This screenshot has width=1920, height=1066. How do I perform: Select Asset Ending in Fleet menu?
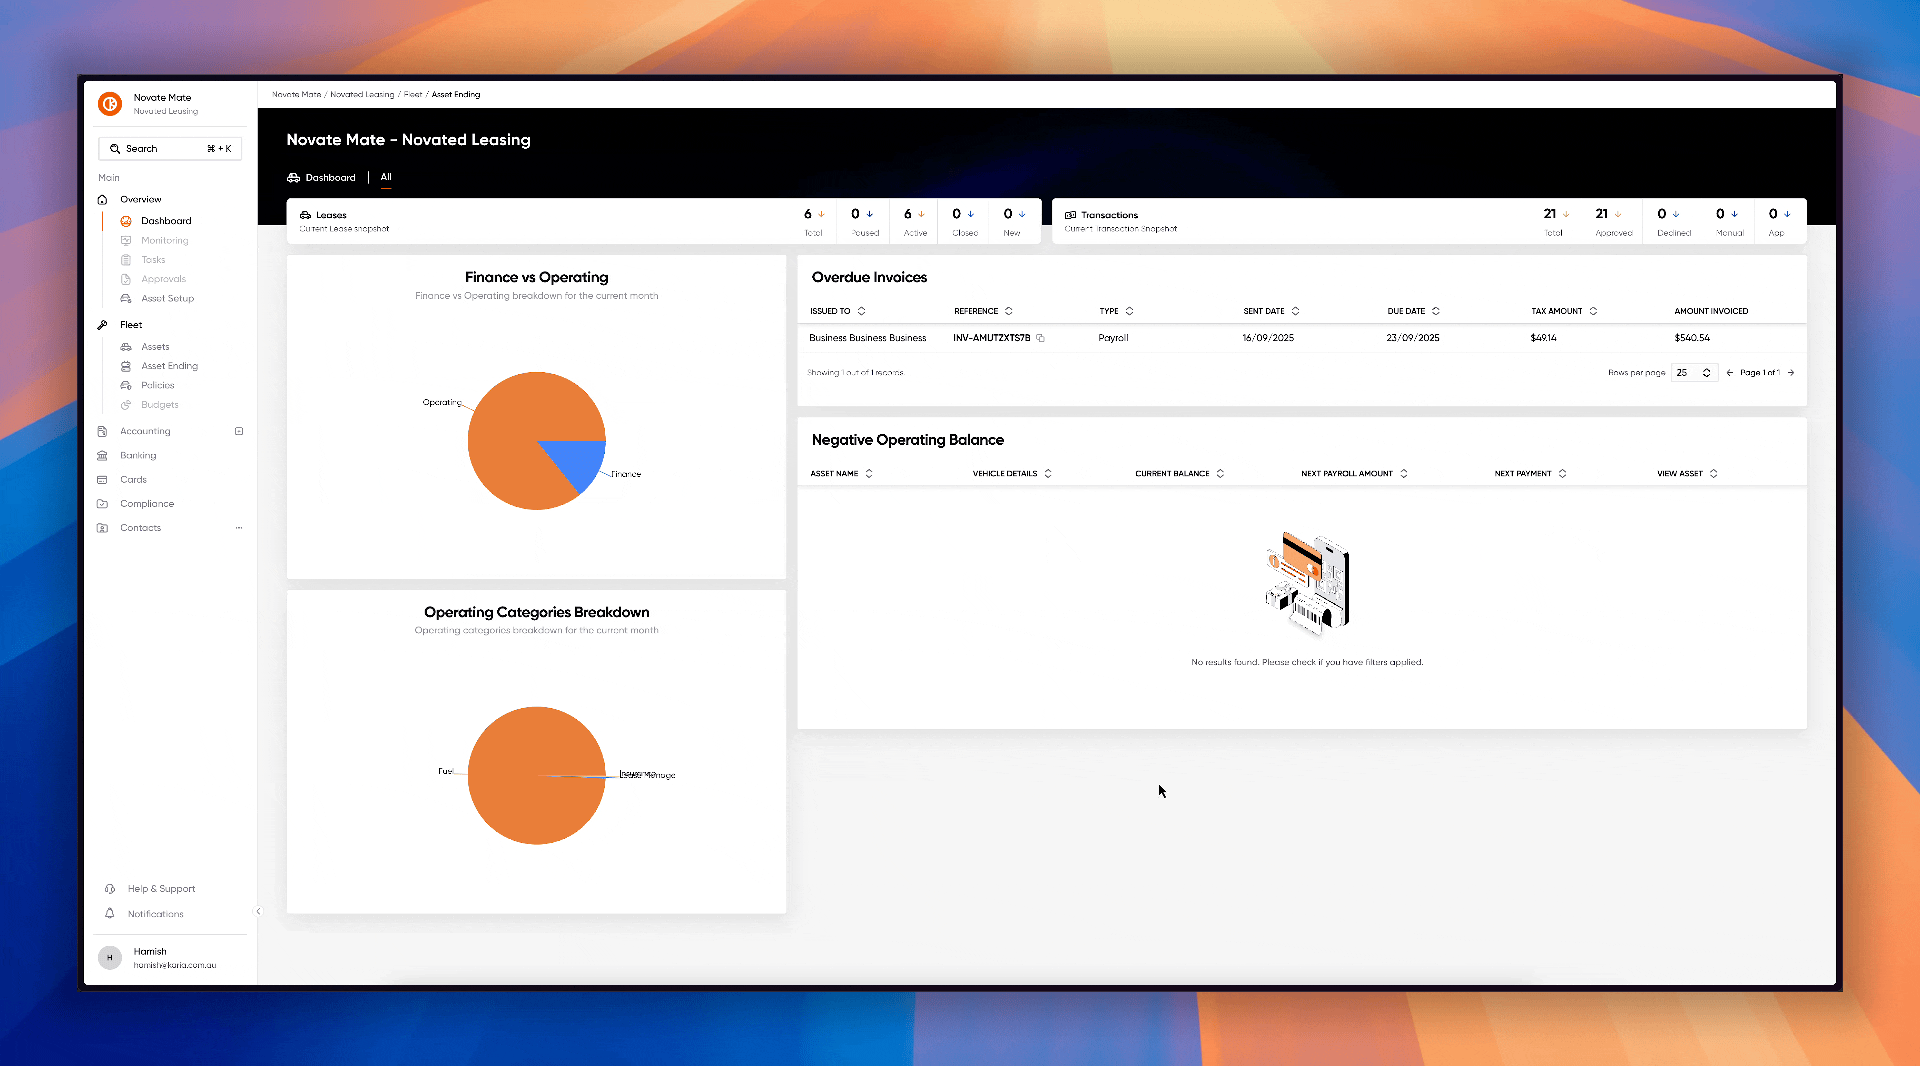(169, 366)
